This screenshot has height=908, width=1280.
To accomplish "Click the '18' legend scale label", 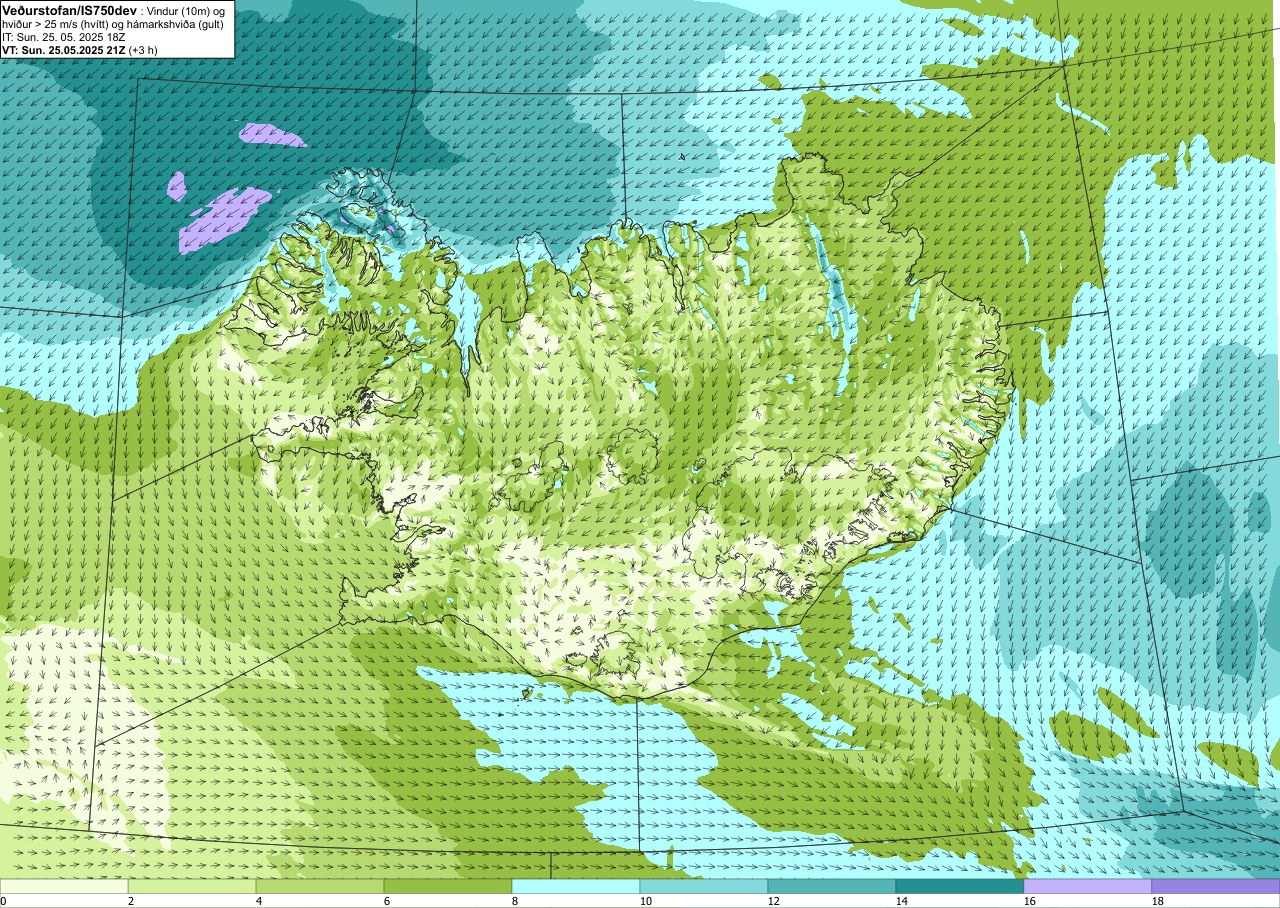I will click(x=1158, y=901).
